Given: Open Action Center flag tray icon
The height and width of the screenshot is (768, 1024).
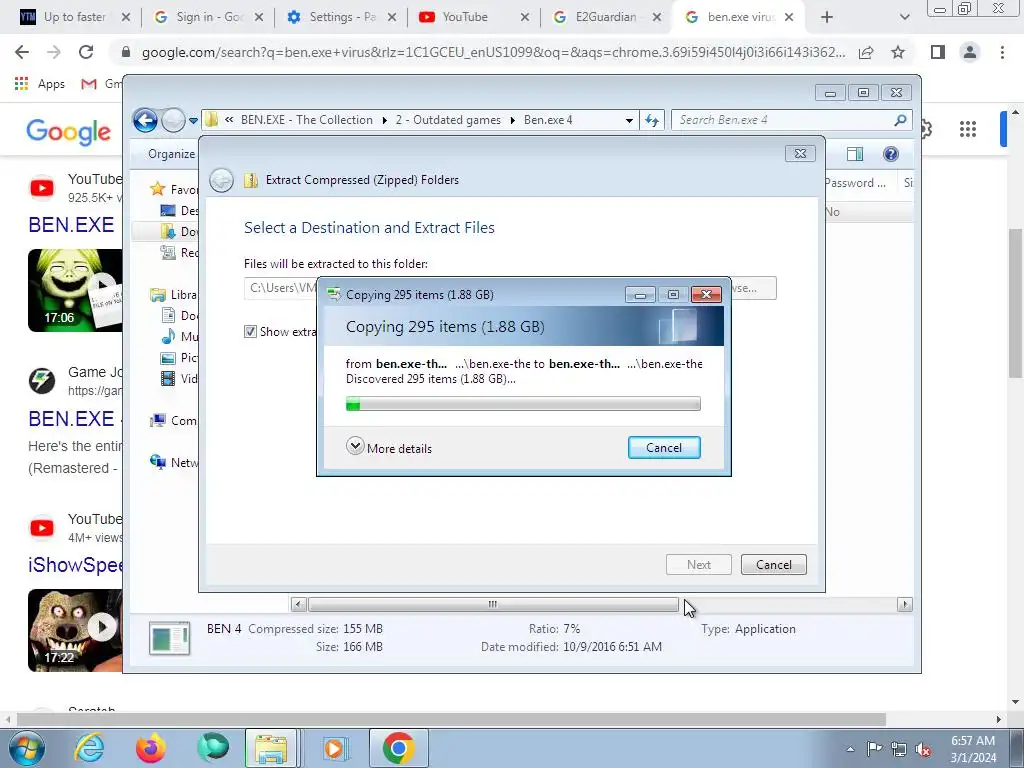Looking at the screenshot, I should pos(874,749).
